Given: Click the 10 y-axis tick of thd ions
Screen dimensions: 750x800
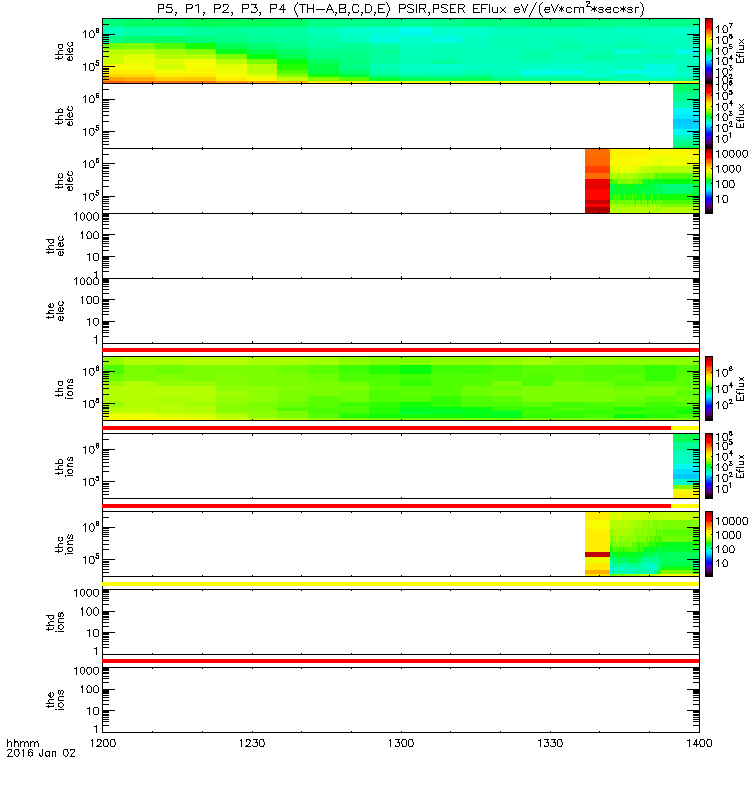Looking at the screenshot, I should coord(92,633).
